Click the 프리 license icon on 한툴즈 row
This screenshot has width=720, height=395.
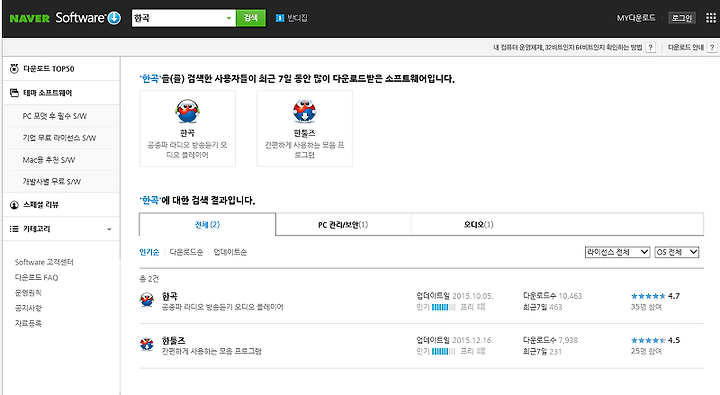481,351
